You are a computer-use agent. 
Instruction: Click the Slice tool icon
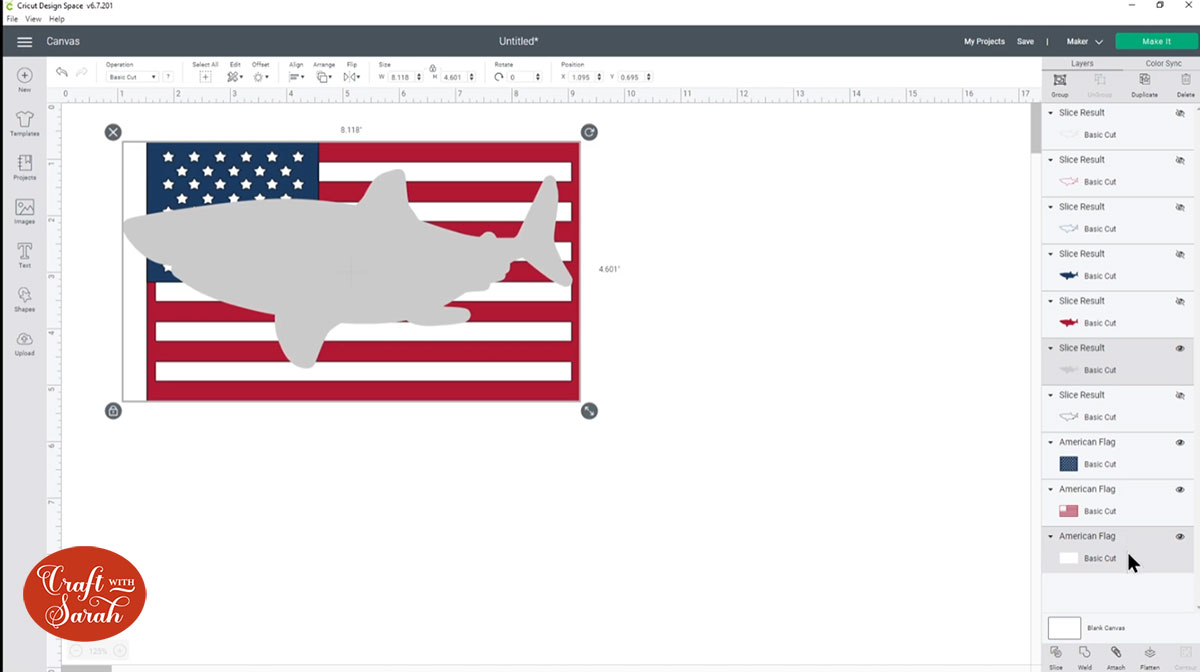1056,653
